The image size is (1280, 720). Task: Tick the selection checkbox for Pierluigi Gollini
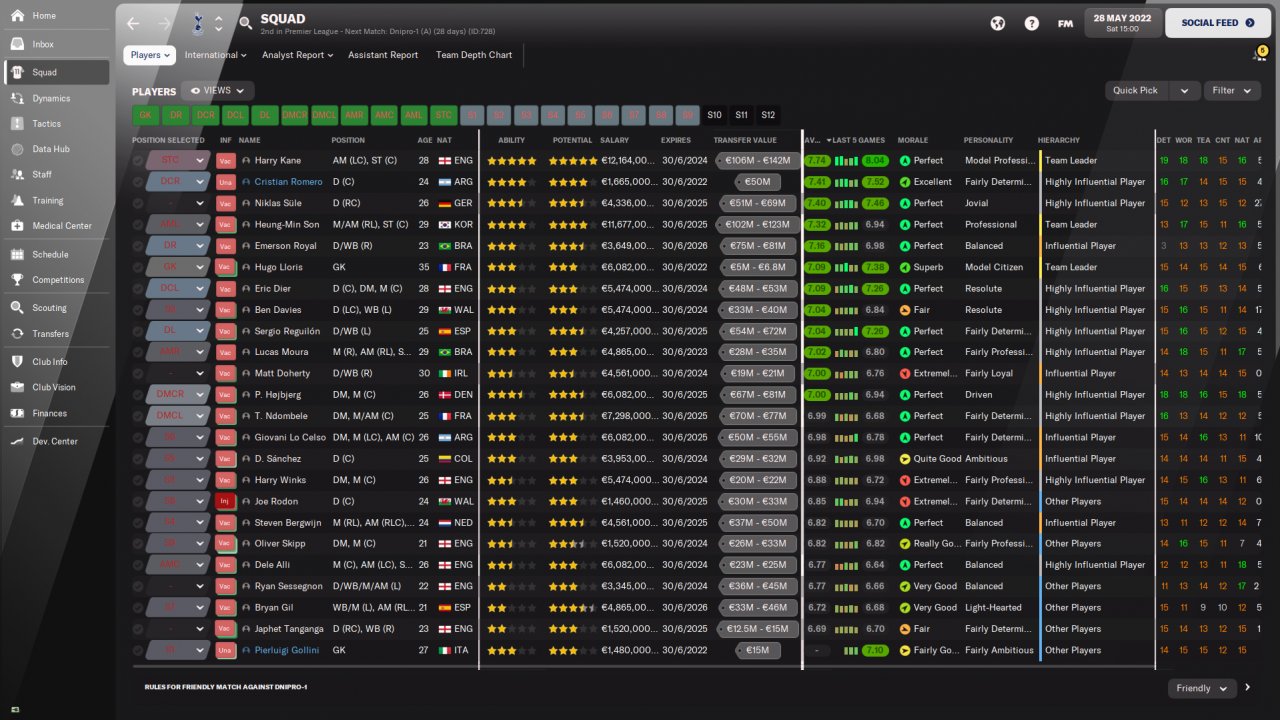pos(137,650)
